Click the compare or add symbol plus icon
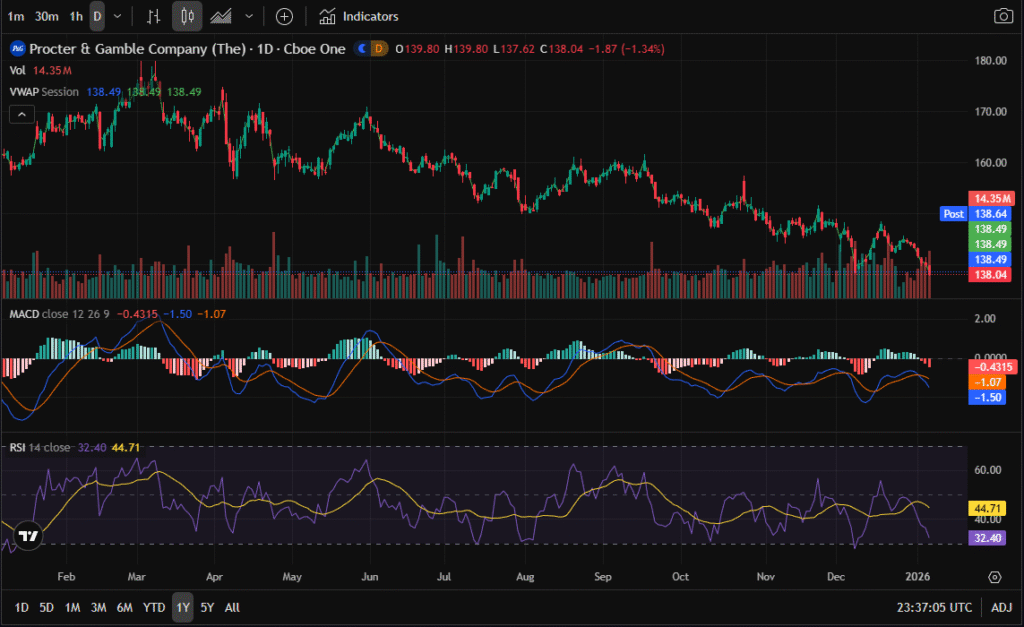The width and height of the screenshot is (1024, 627). 284,16
